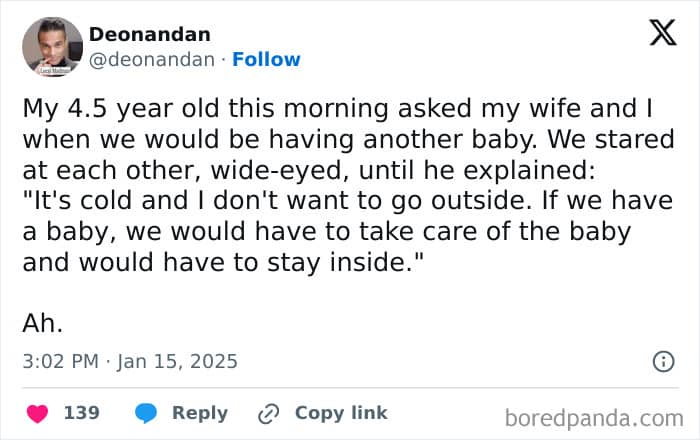This screenshot has width=700, height=440.
Task: Click the copy link chain icon
Action: click(x=268, y=413)
